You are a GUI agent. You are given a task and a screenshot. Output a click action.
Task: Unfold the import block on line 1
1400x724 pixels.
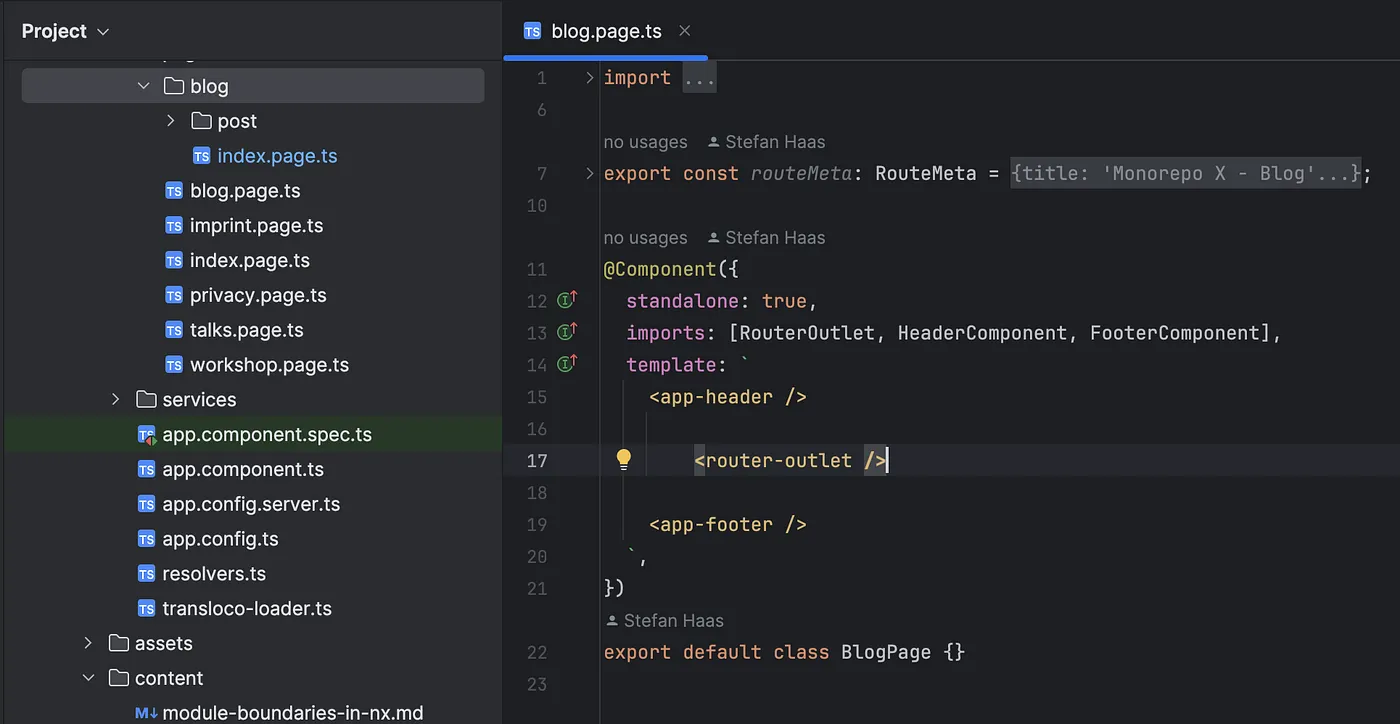pyautogui.click(x=589, y=78)
